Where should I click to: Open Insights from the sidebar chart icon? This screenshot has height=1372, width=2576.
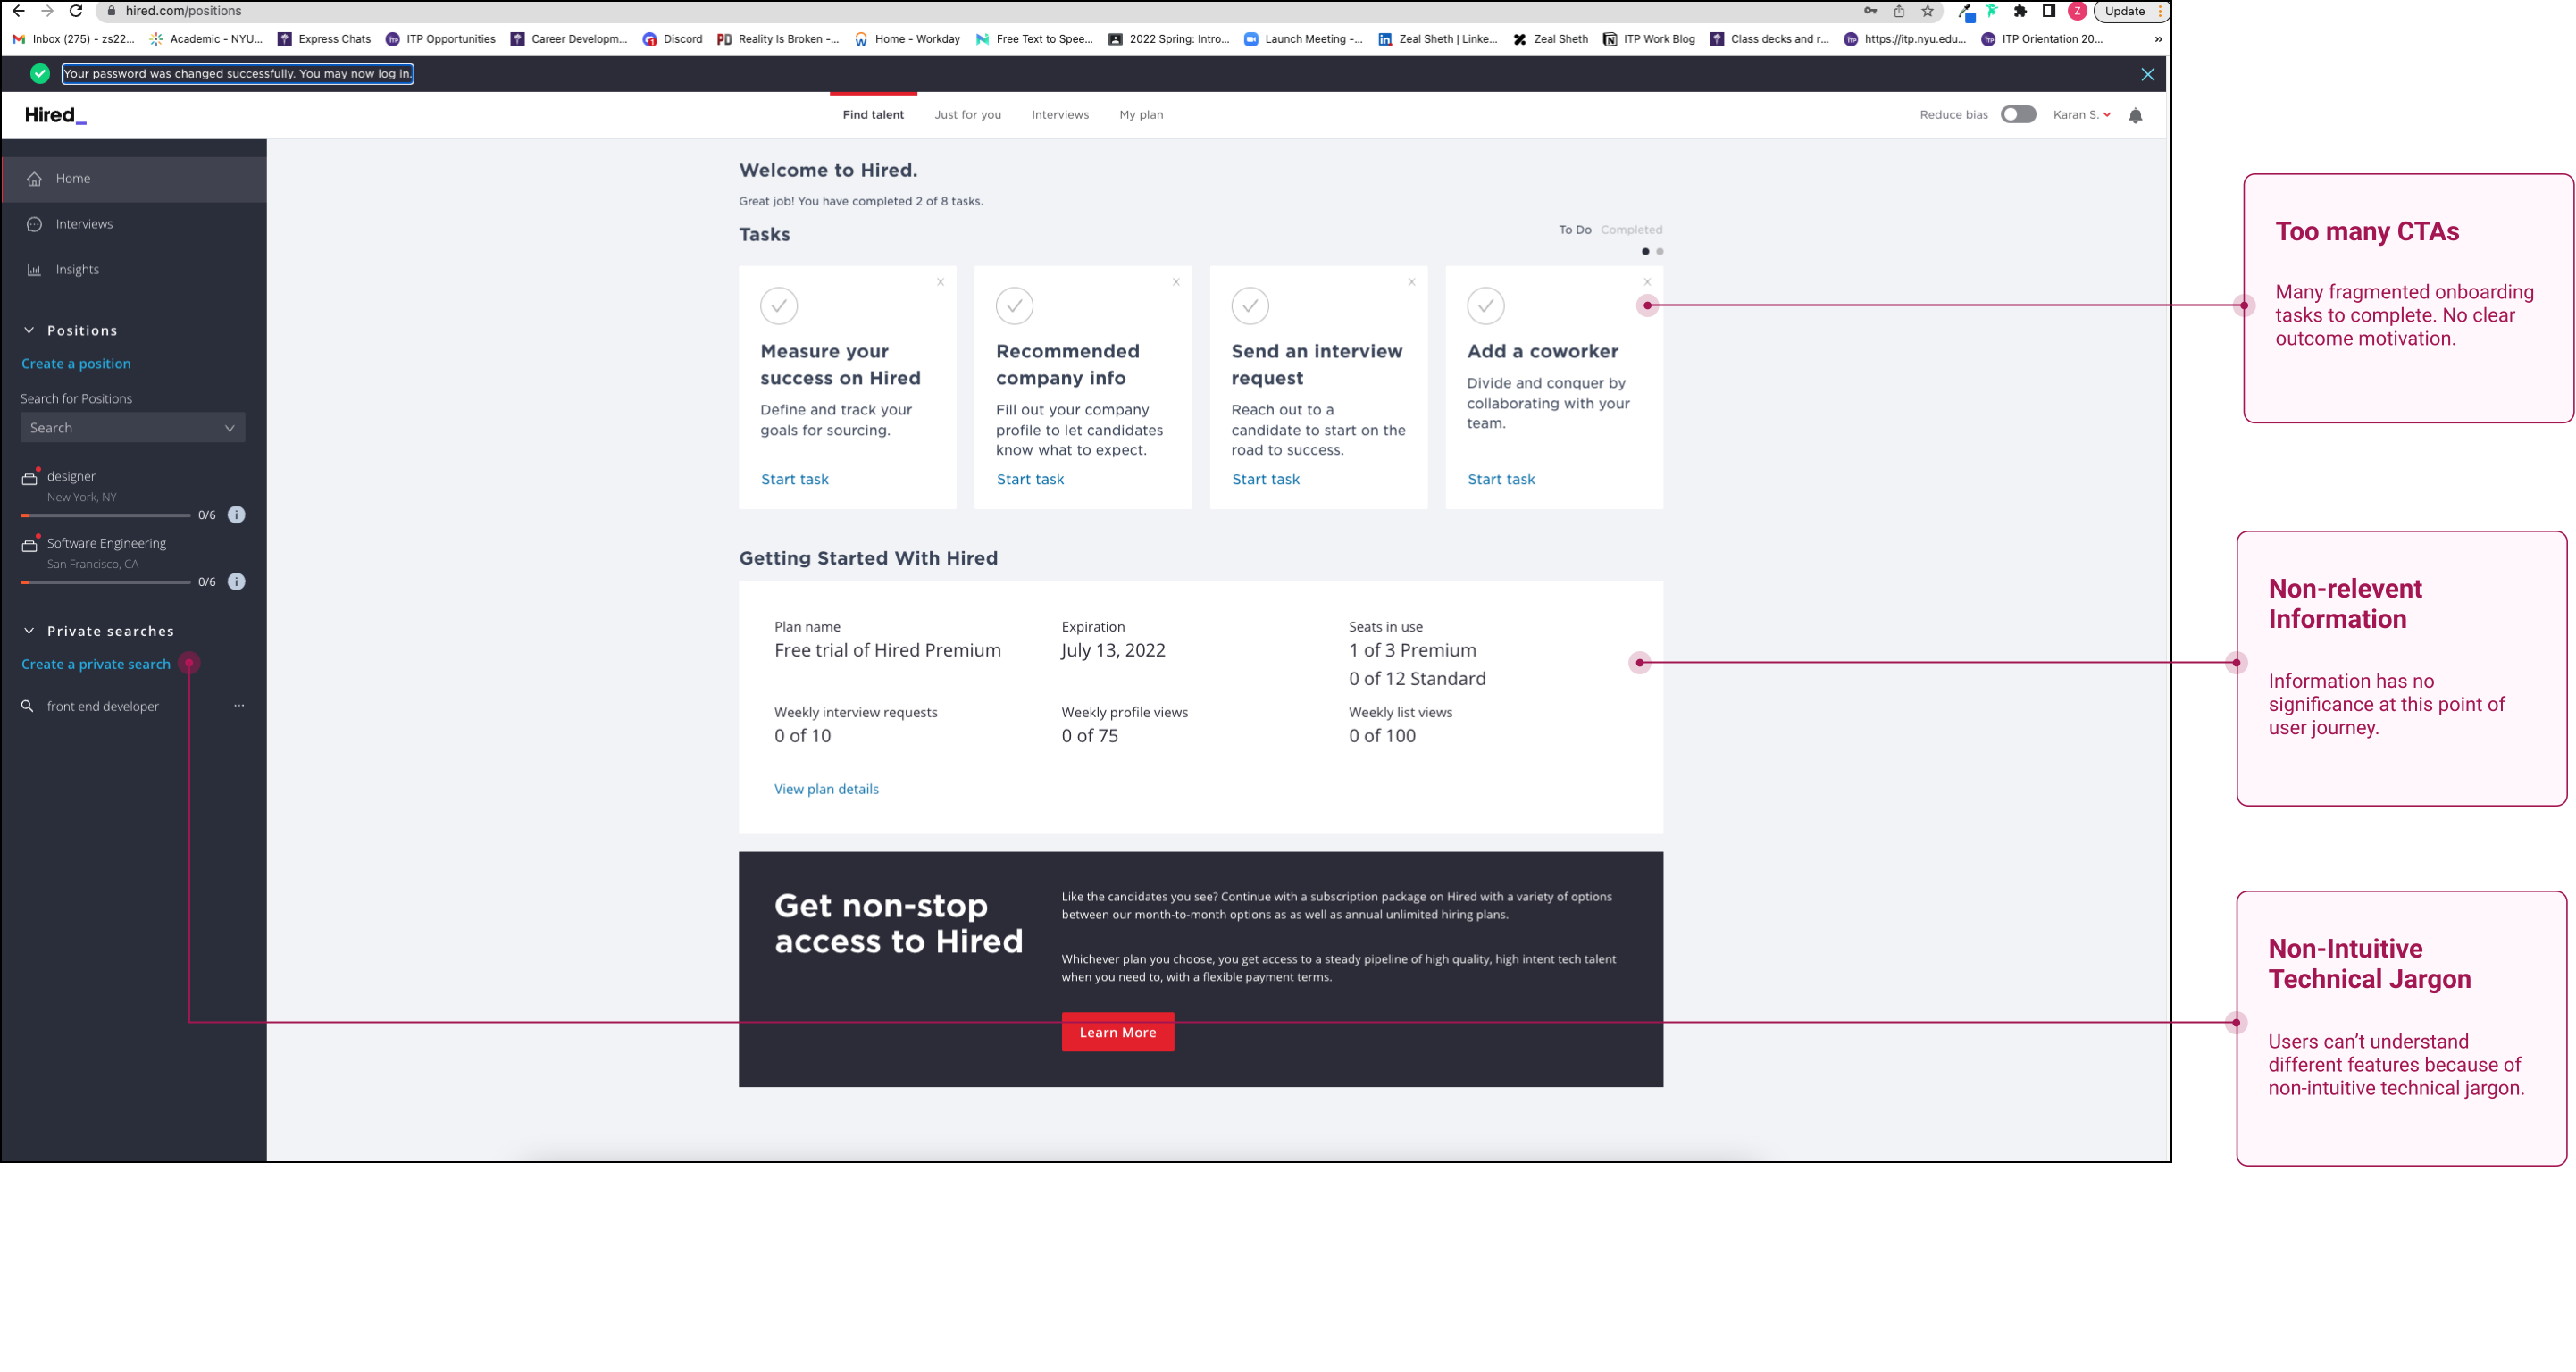coord(34,270)
